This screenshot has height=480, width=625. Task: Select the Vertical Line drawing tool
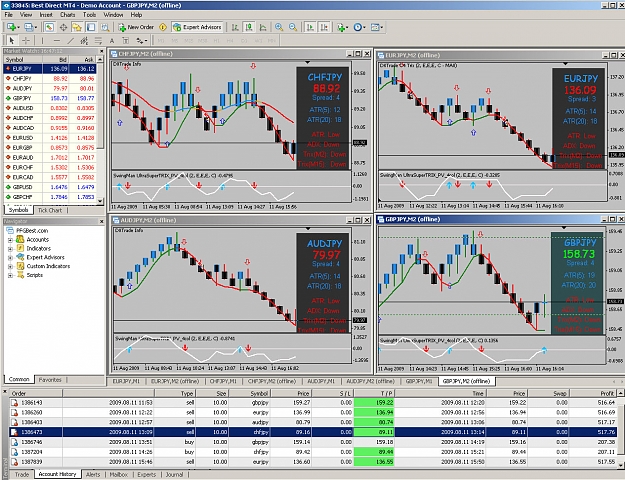(x=42, y=40)
